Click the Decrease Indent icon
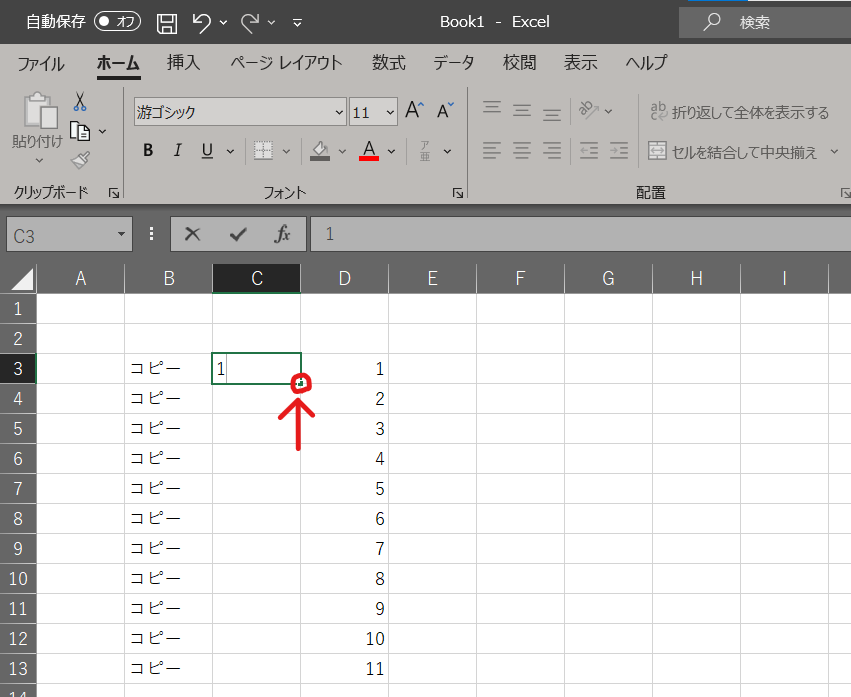 click(x=588, y=150)
